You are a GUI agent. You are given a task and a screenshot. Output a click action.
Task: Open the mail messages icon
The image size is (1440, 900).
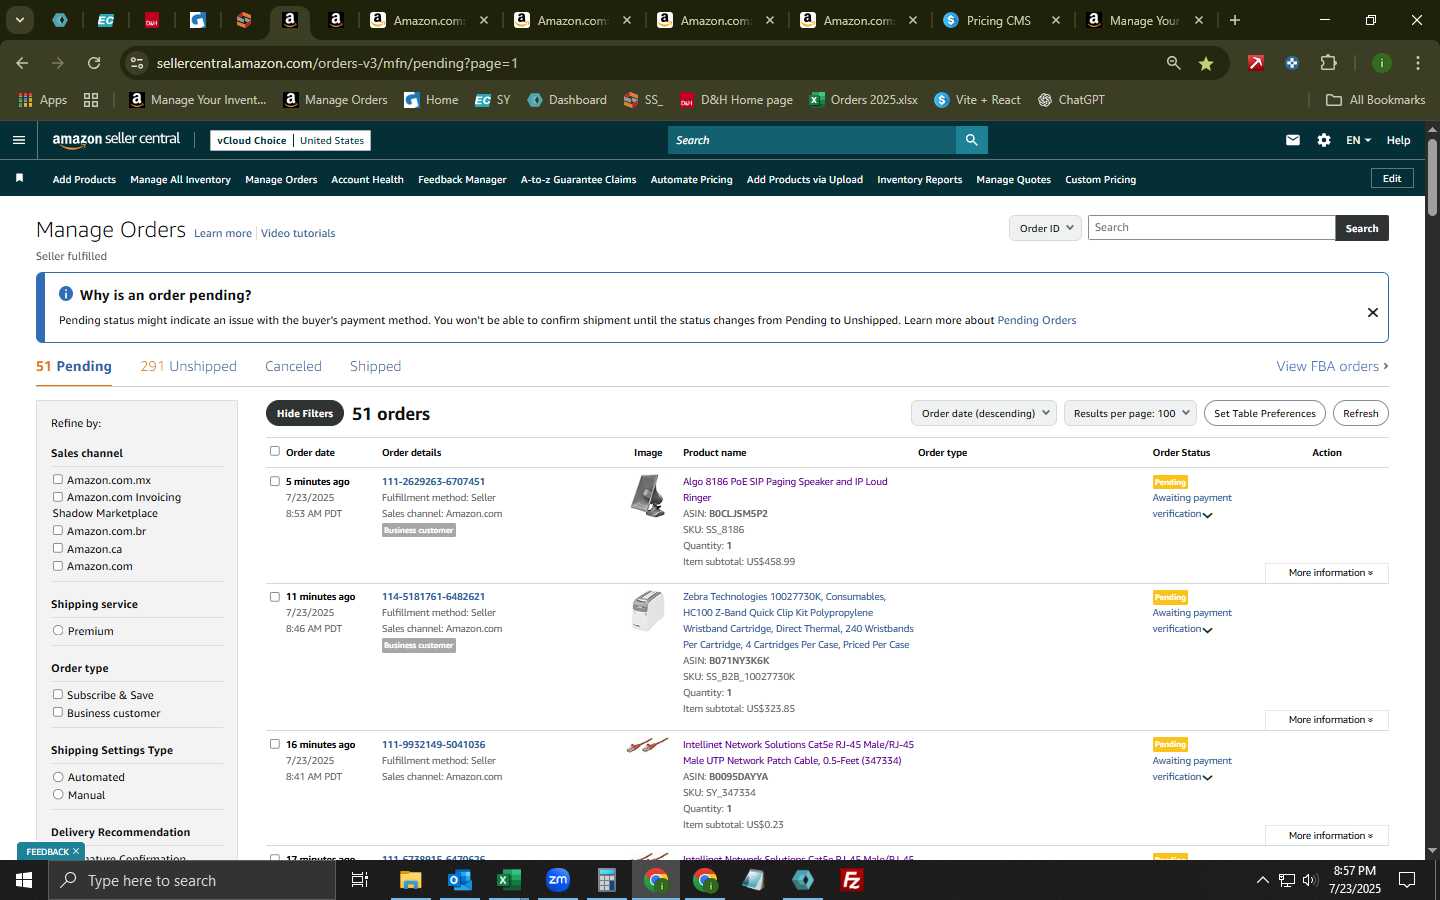pyautogui.click(x=1293, y=140)
